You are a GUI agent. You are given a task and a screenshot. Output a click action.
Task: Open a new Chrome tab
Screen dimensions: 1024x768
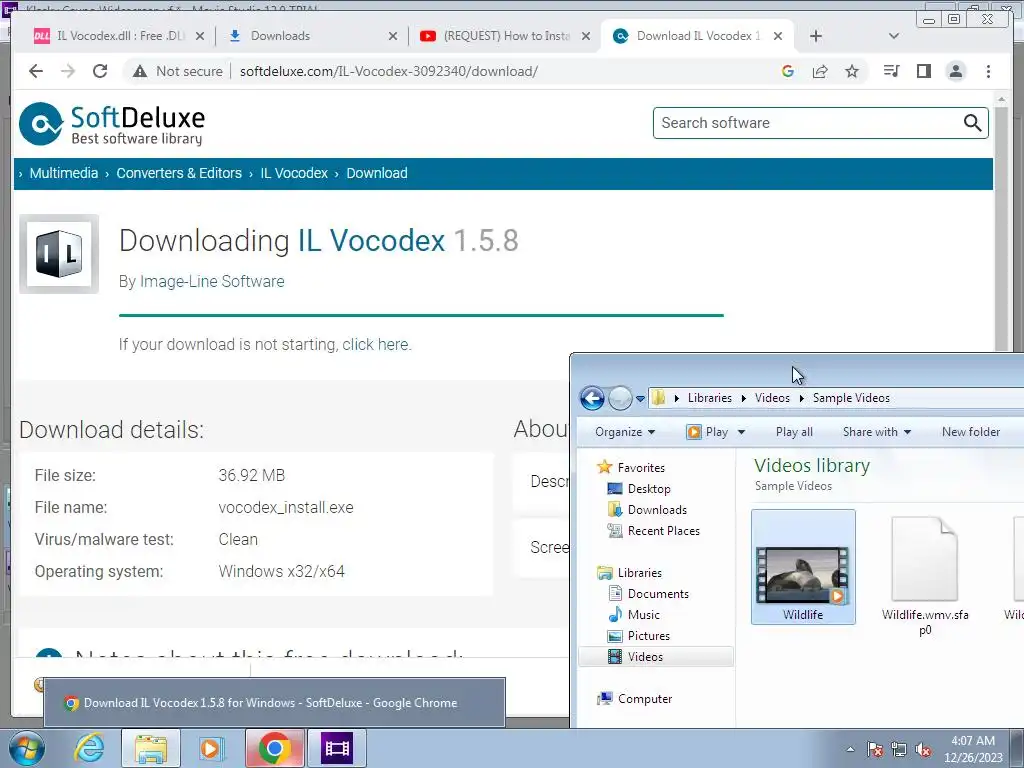816,36
